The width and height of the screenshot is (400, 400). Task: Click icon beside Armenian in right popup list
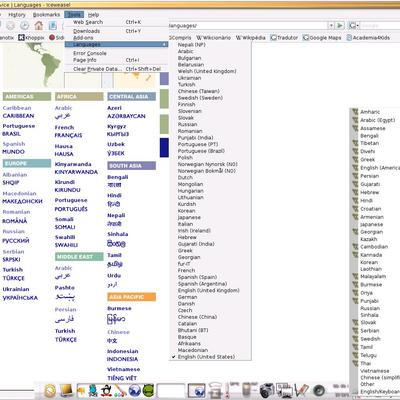pos(355,217)
